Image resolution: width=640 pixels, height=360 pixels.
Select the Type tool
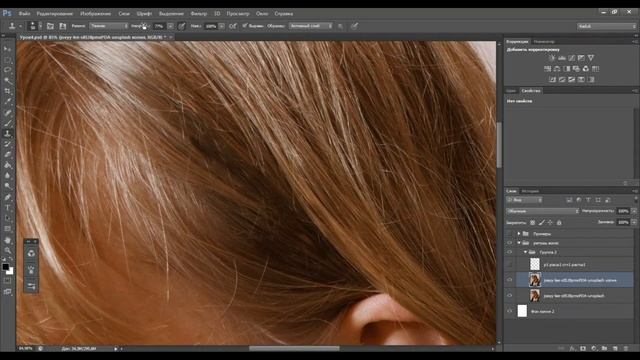click(x=7, y=208)
